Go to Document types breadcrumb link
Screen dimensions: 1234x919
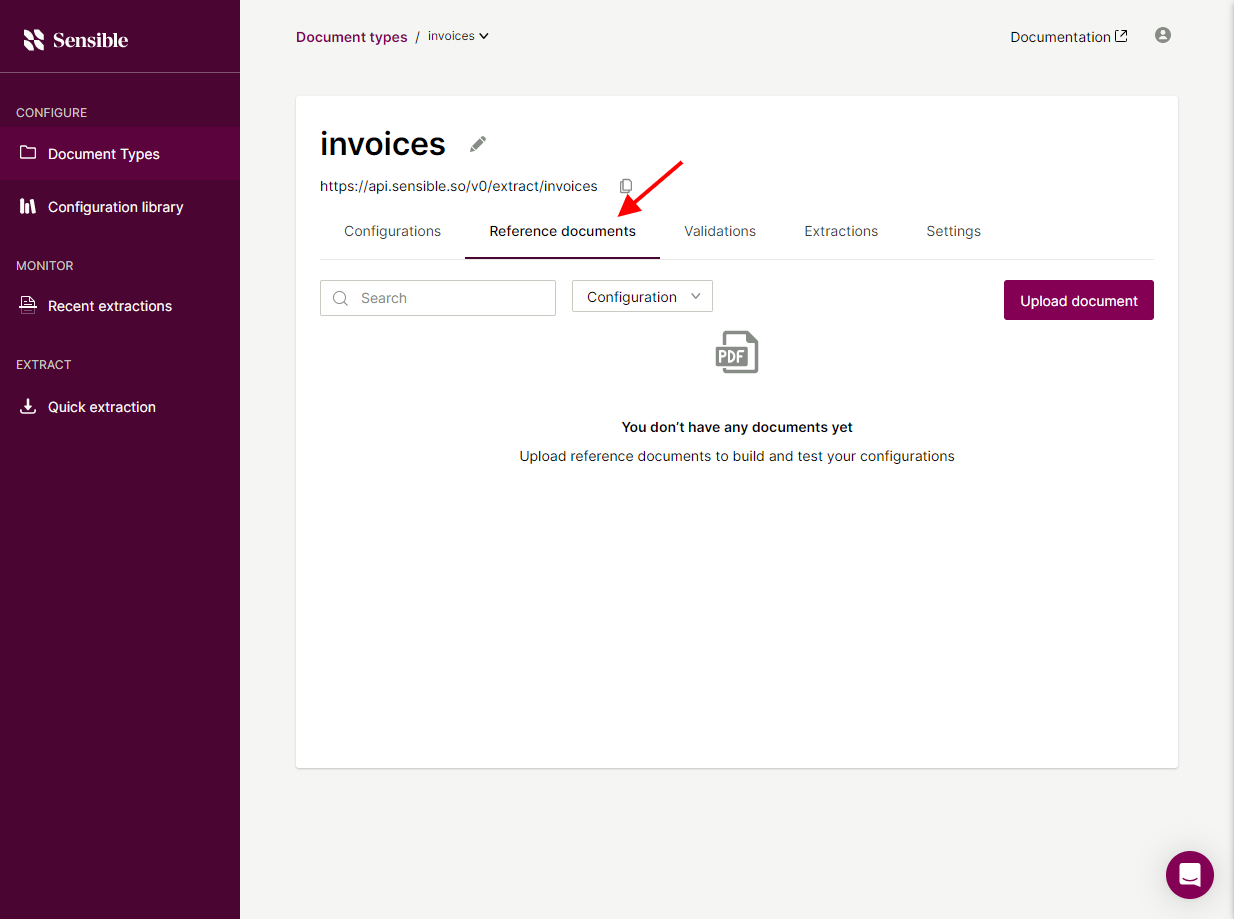(352, 37)
